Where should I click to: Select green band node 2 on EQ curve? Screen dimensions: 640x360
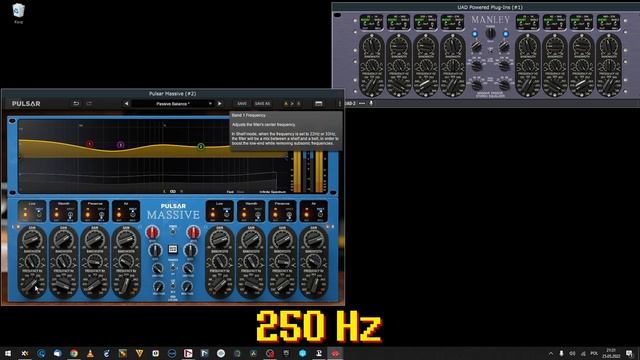click(x=201, y=147)
